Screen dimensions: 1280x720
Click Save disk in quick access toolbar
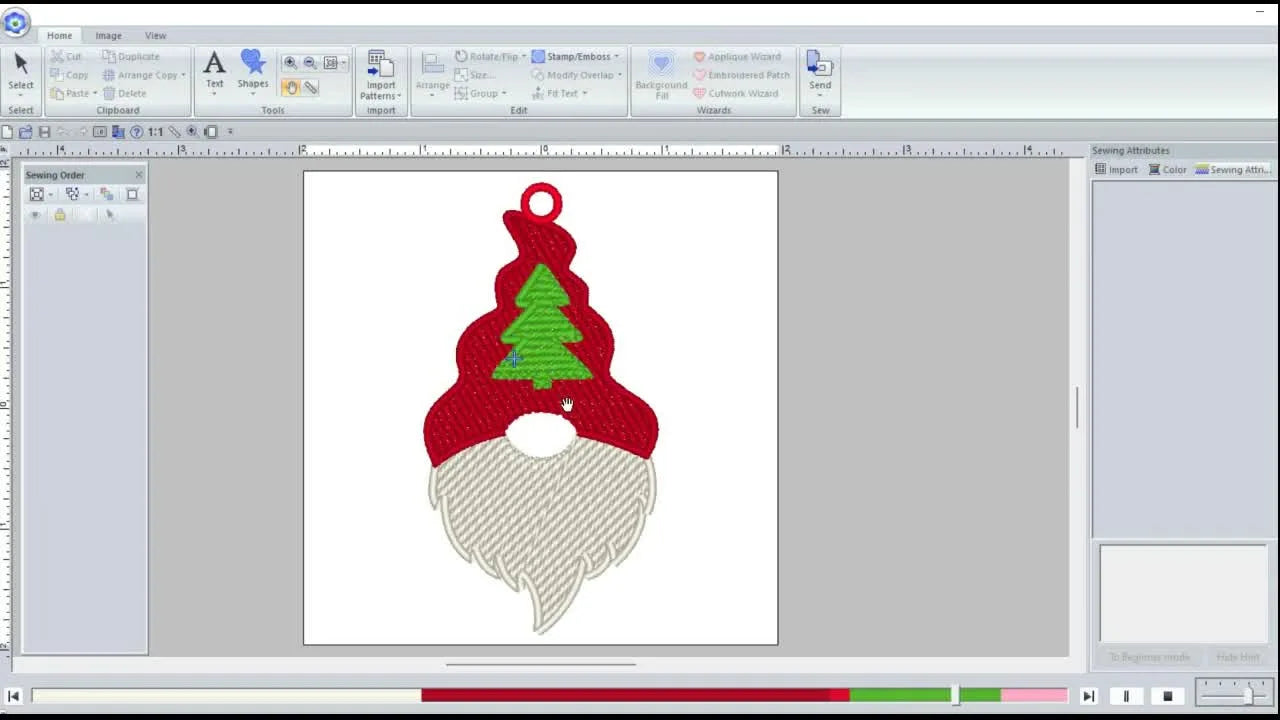coord(44,132)
